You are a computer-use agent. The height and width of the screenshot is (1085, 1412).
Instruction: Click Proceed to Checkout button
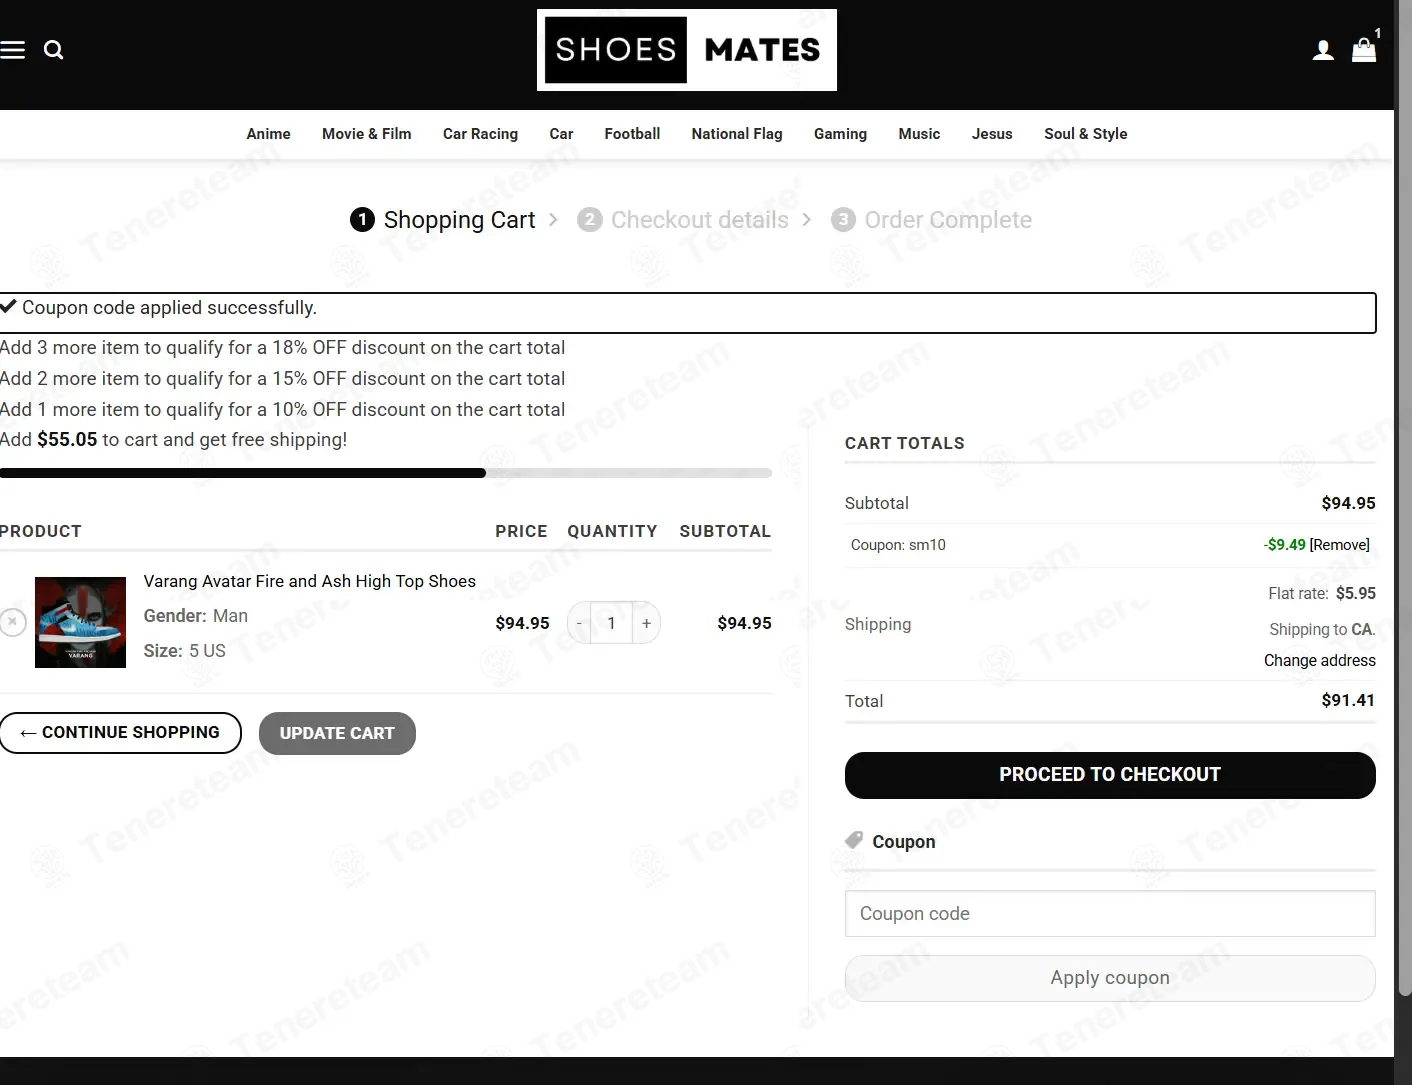pos(1110,775)
